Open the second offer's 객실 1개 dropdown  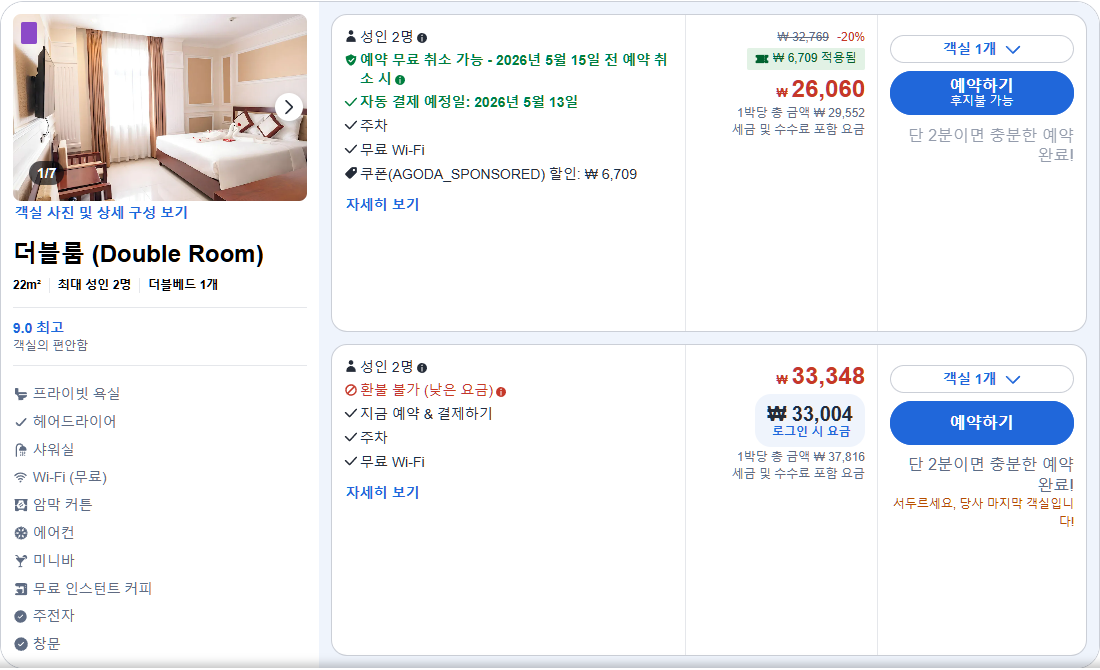pyautogui.click(x=981, y=379)
